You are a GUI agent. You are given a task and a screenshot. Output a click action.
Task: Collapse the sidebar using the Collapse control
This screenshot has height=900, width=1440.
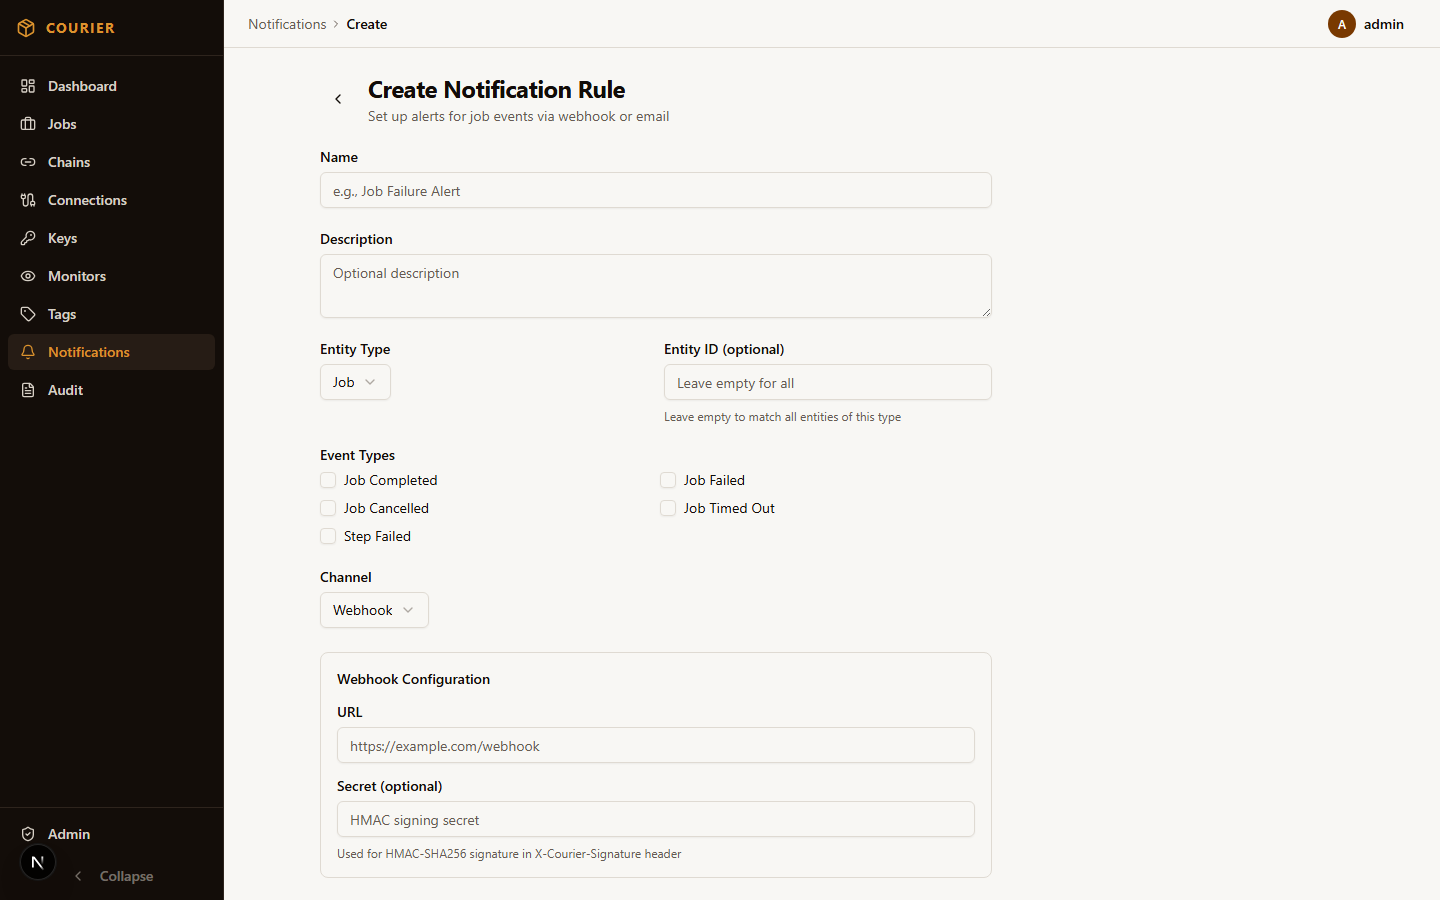coord(113,876)
